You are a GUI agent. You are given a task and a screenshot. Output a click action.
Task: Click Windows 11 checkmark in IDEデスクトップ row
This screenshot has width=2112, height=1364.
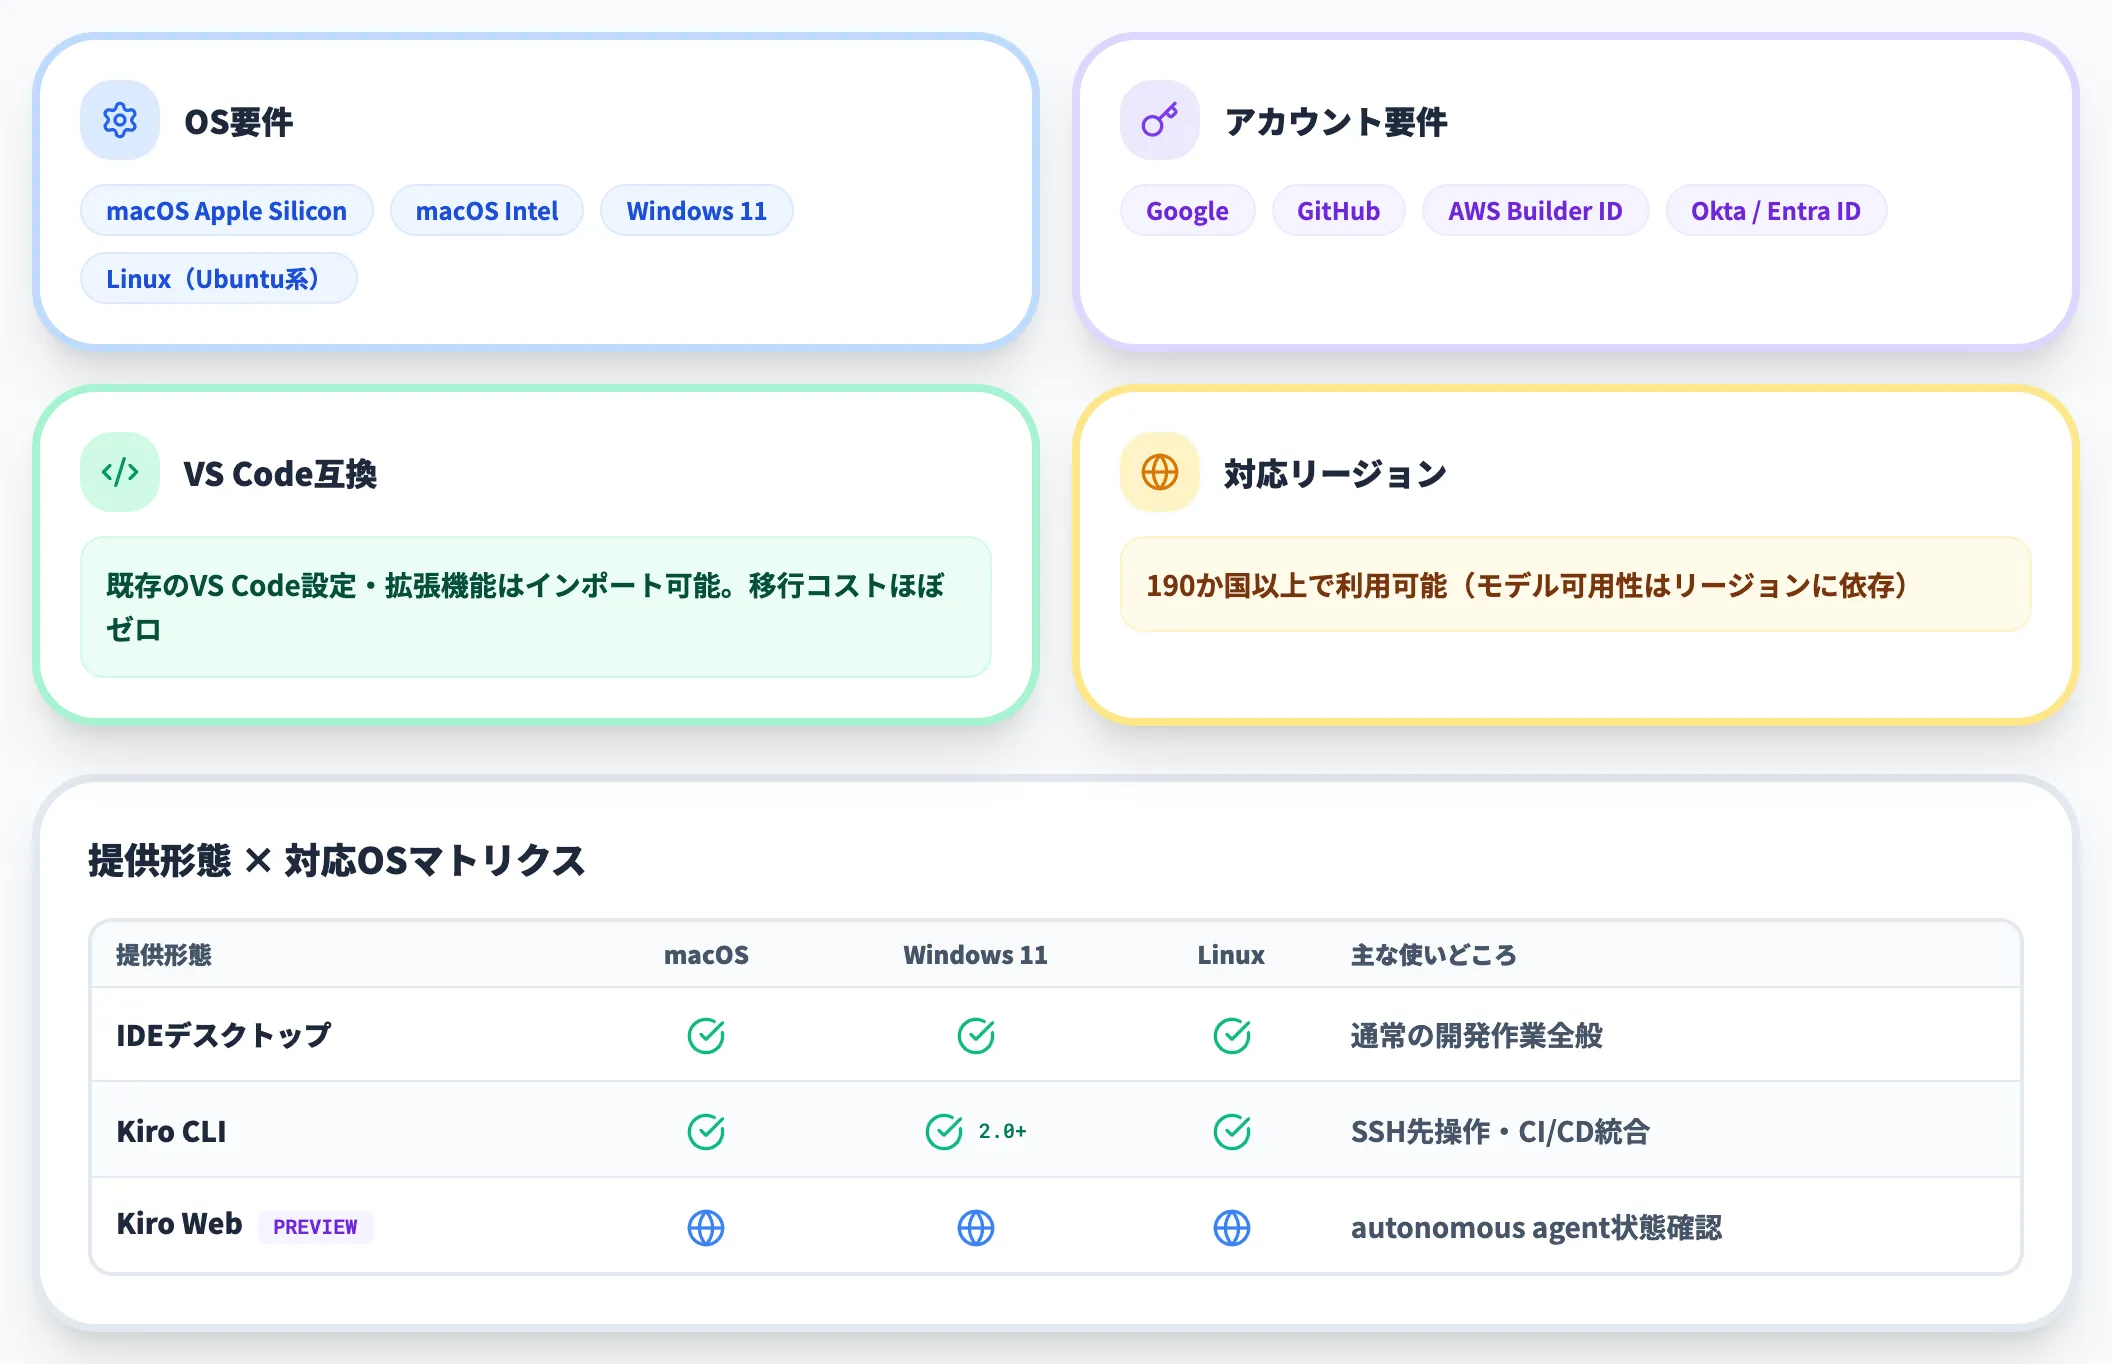click(x=976, y=1035)
